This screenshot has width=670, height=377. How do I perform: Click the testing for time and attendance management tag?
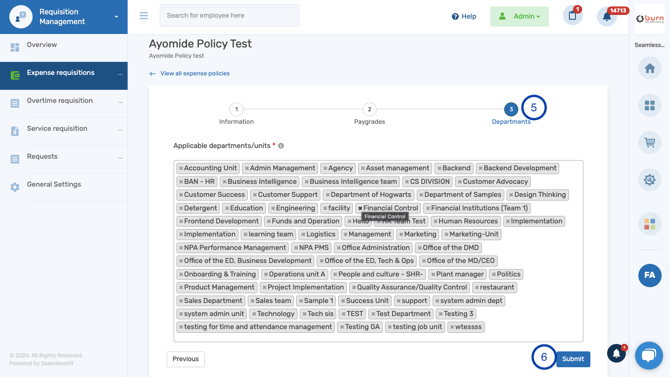[256, 327]
